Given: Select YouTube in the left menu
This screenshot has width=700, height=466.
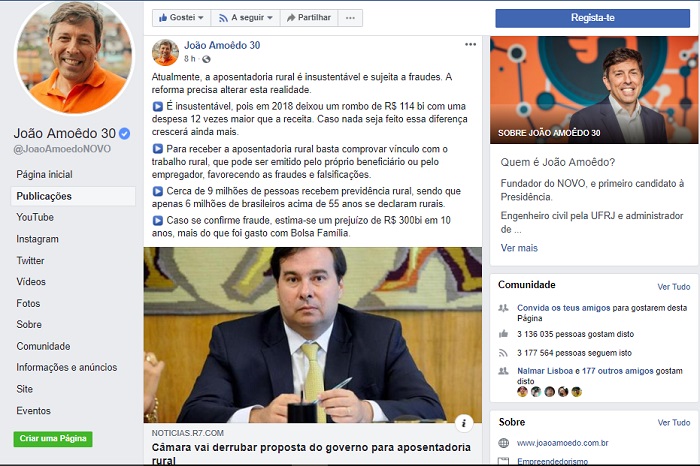Looking at the screenshot, I should (x=35, y=217).
